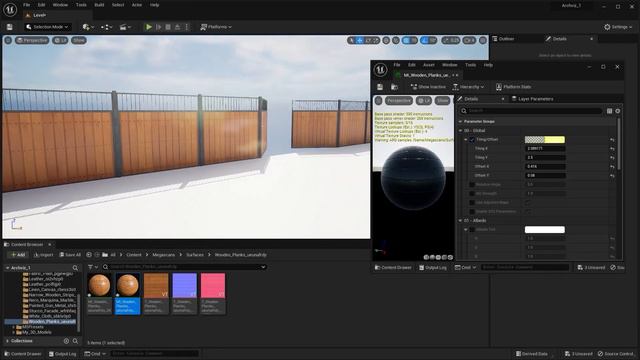Viewport: 640px width, 360px height.
Task: Click Megascans in the Content Browser breadcrumb
Action: (163, 255)
